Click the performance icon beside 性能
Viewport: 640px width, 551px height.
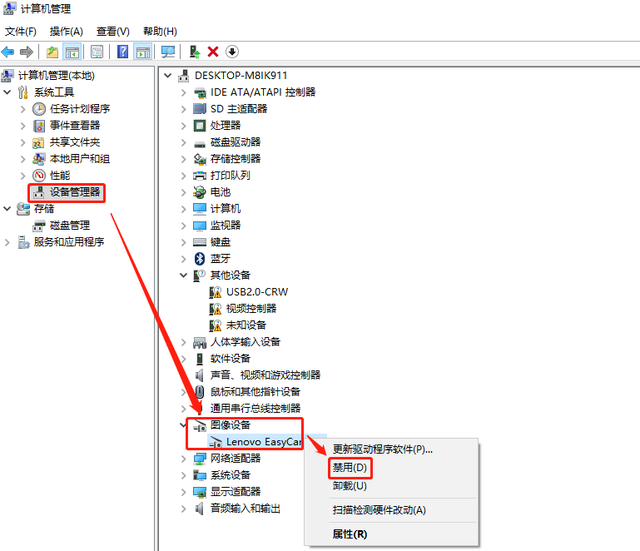tap(39, 176)
